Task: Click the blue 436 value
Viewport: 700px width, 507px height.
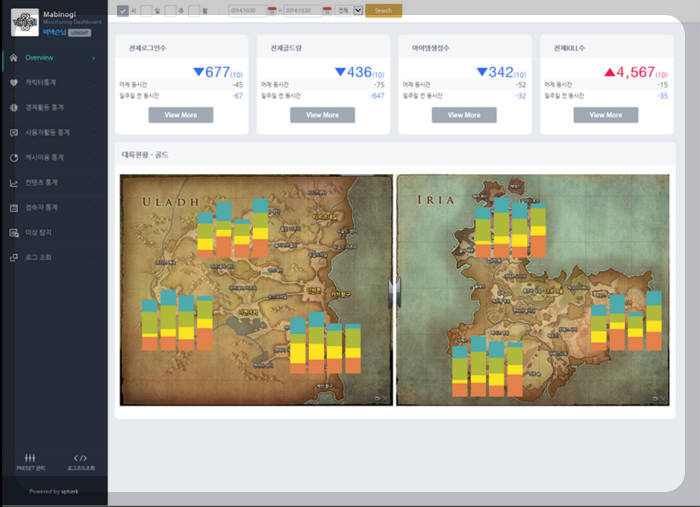Action: [x=359, y=72]
